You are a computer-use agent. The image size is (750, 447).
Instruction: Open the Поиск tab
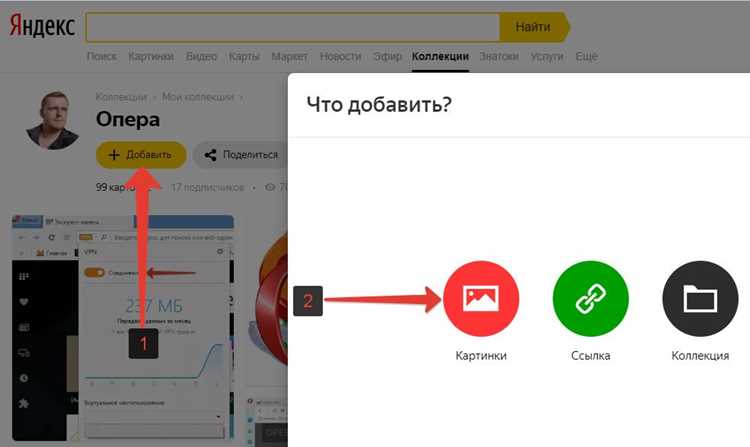click(x=101, y=56)
